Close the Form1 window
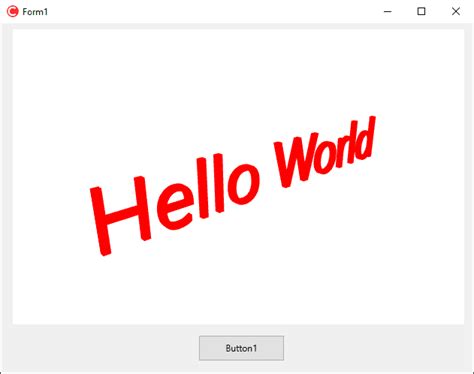The image size is (474, 374). click(456, 11)
